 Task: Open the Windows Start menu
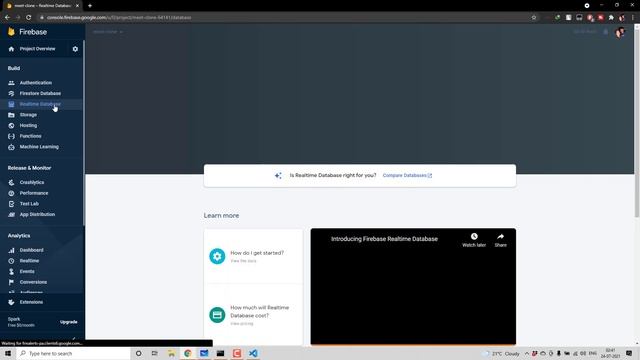(8, 353)
